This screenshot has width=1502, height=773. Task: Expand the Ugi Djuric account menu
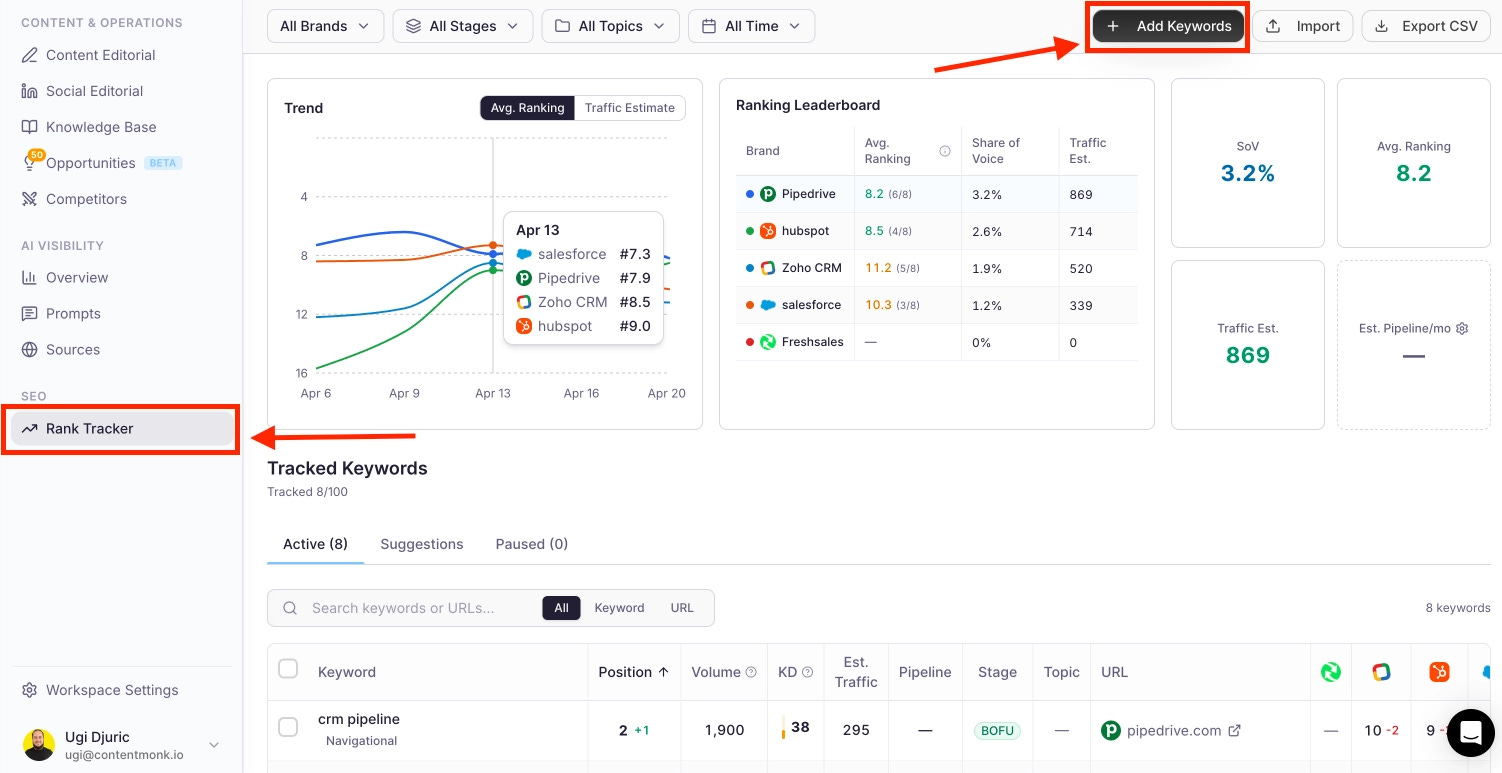[213, 745]
